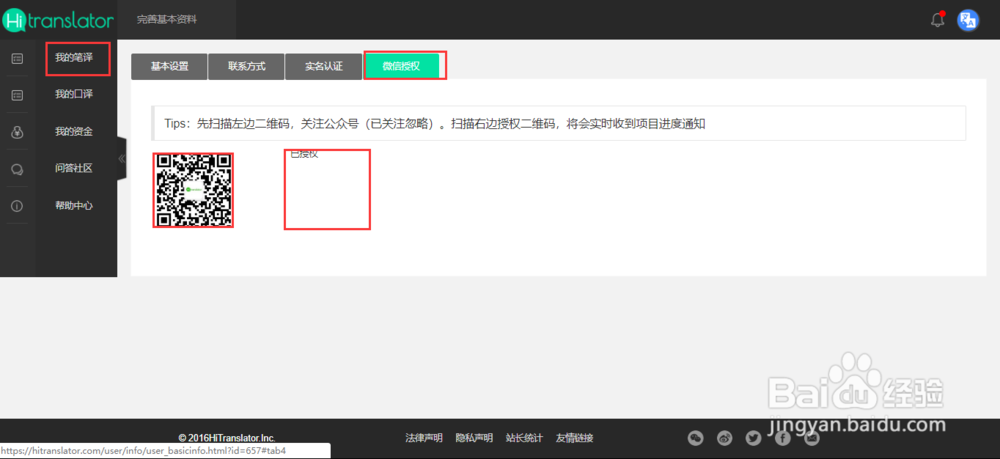1000x459 pixels.
Task: Click the © 2016HiTranslator.Inc. copyright text
Action: [226, 438]
